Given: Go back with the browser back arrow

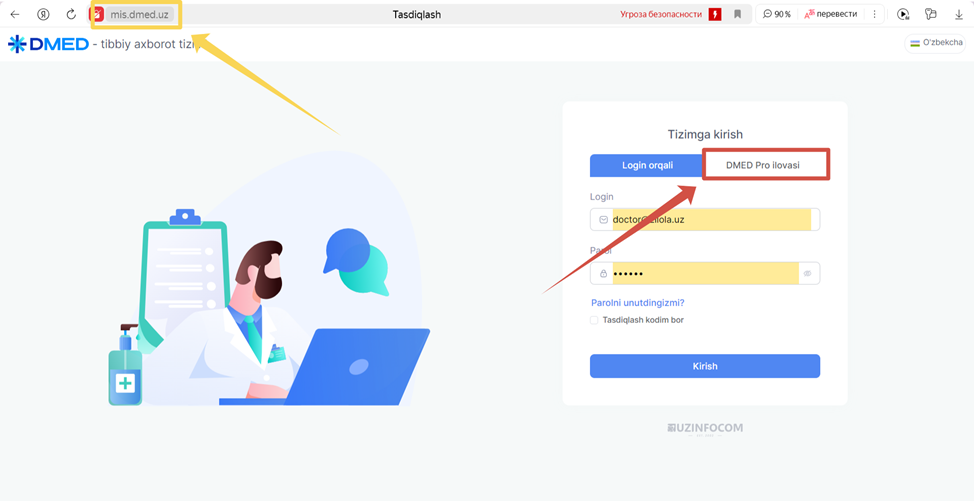Looking at the screenshot, I should [x=15, y=14].
